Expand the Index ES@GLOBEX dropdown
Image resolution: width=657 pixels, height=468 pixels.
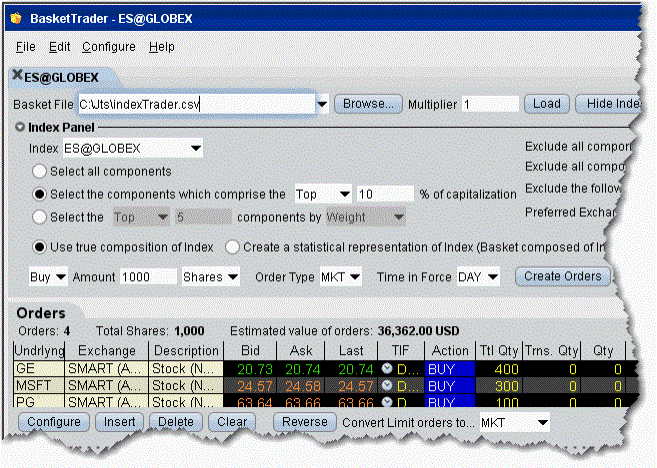pos(194,149)
